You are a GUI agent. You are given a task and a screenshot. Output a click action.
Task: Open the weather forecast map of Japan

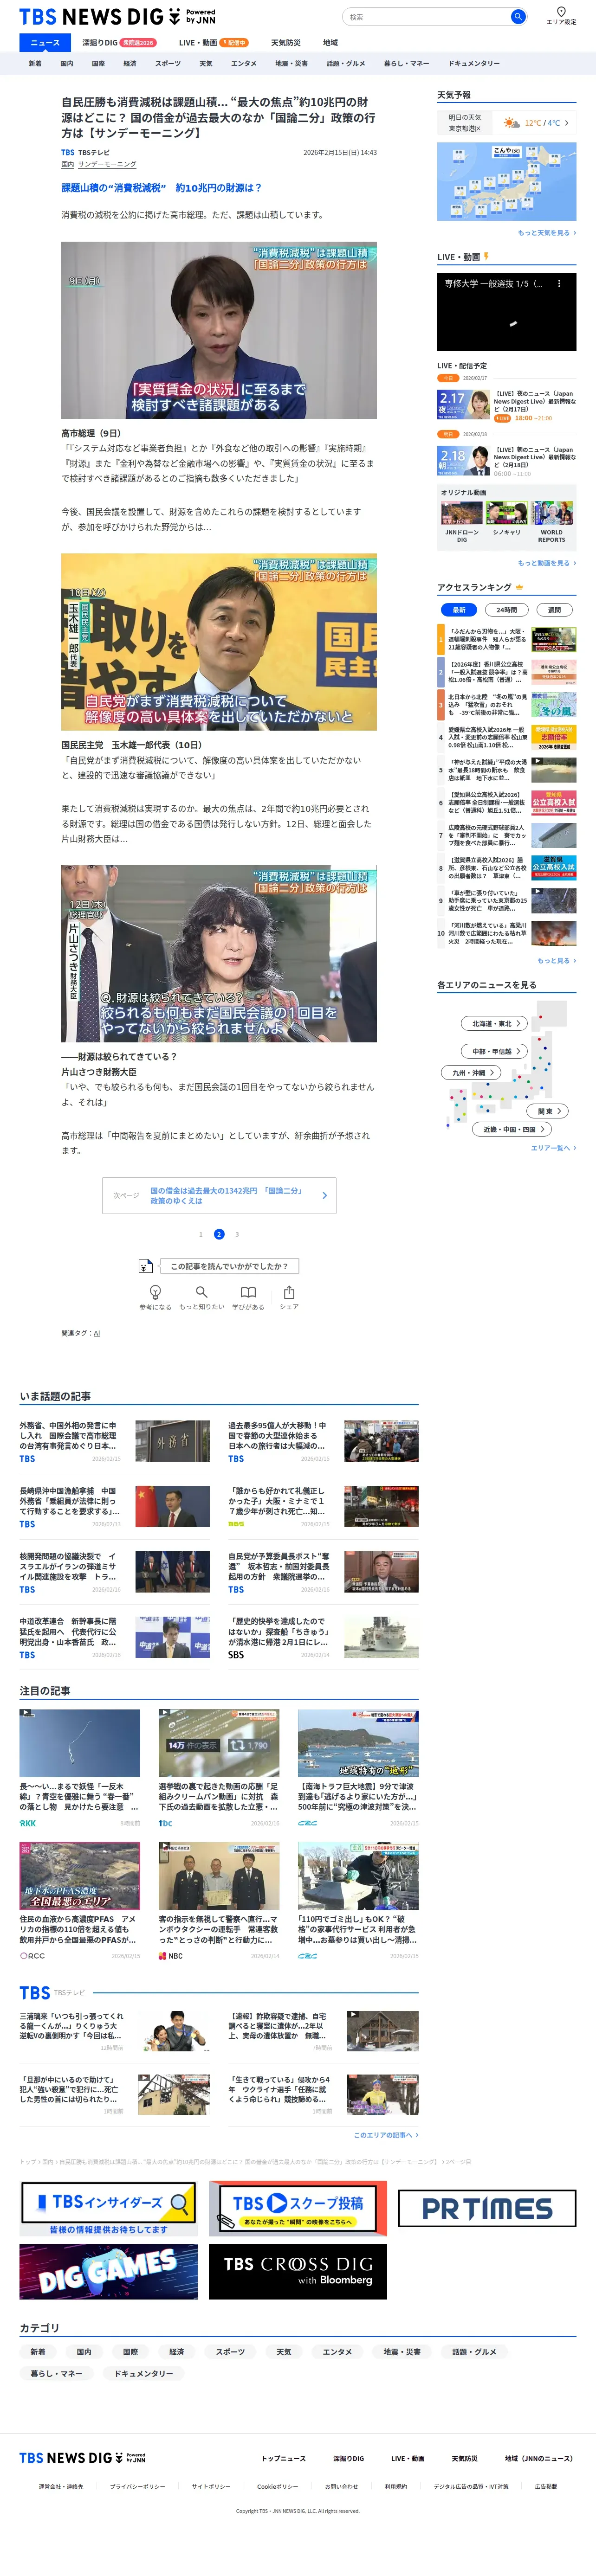pyautogui.click(x=507, y=181)
